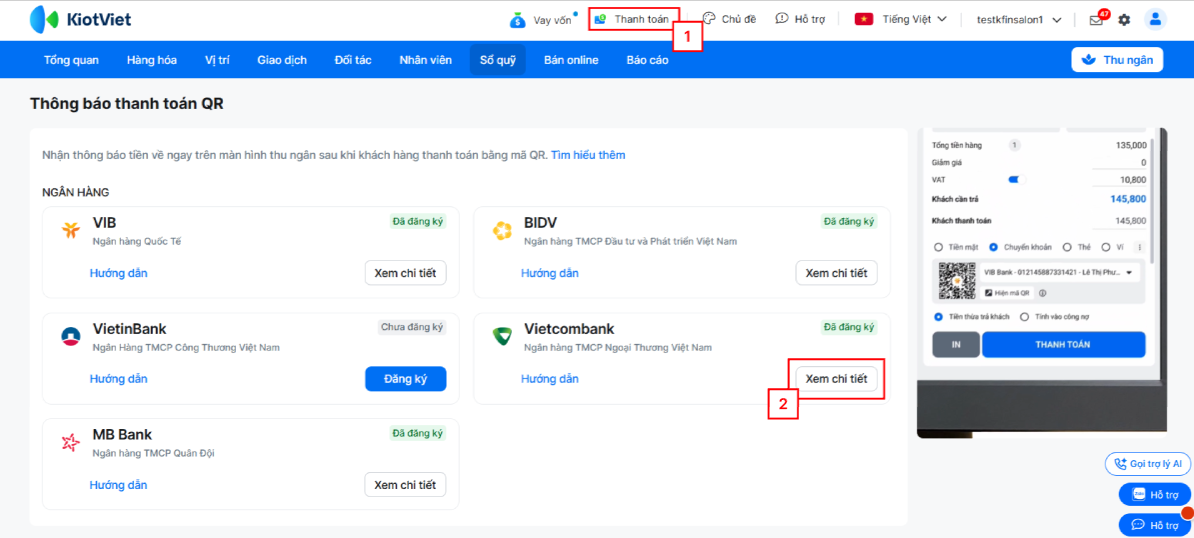Click the Đã đăng ký badge on BIDV
This screenshot has width=1194, height=538.
[x=849, y=222]
